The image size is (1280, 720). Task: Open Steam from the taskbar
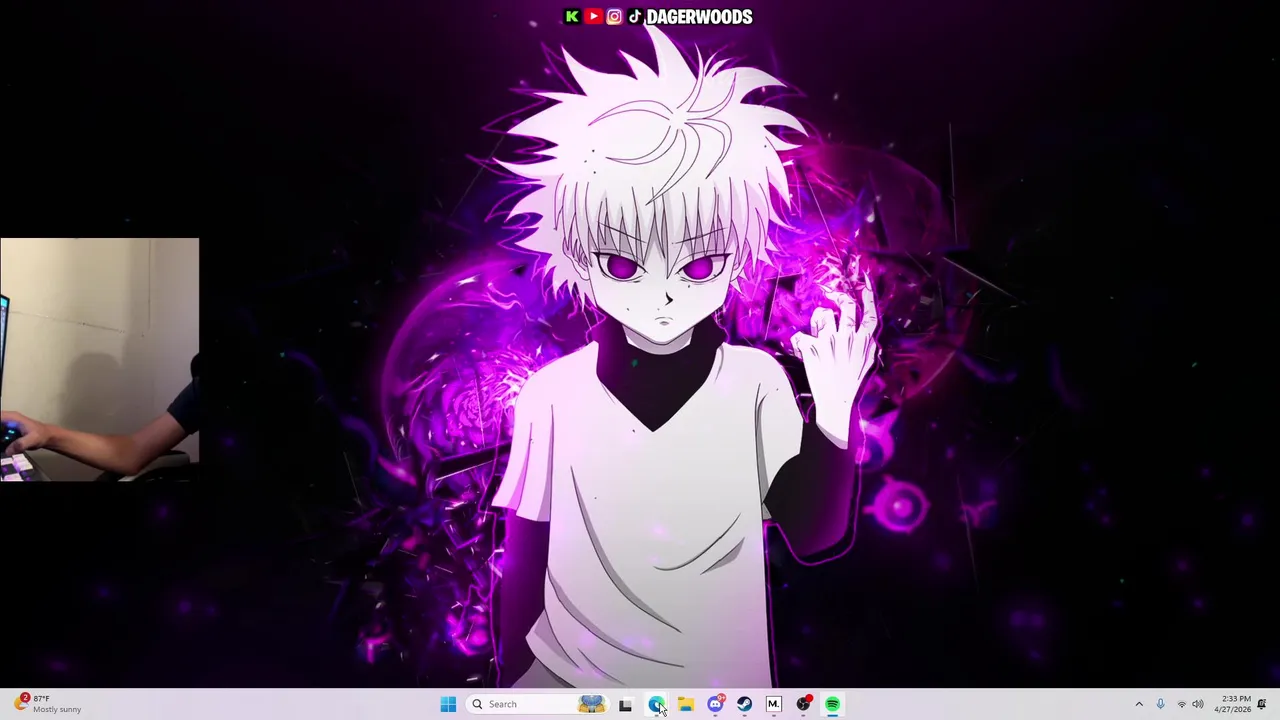pos(744,704)
